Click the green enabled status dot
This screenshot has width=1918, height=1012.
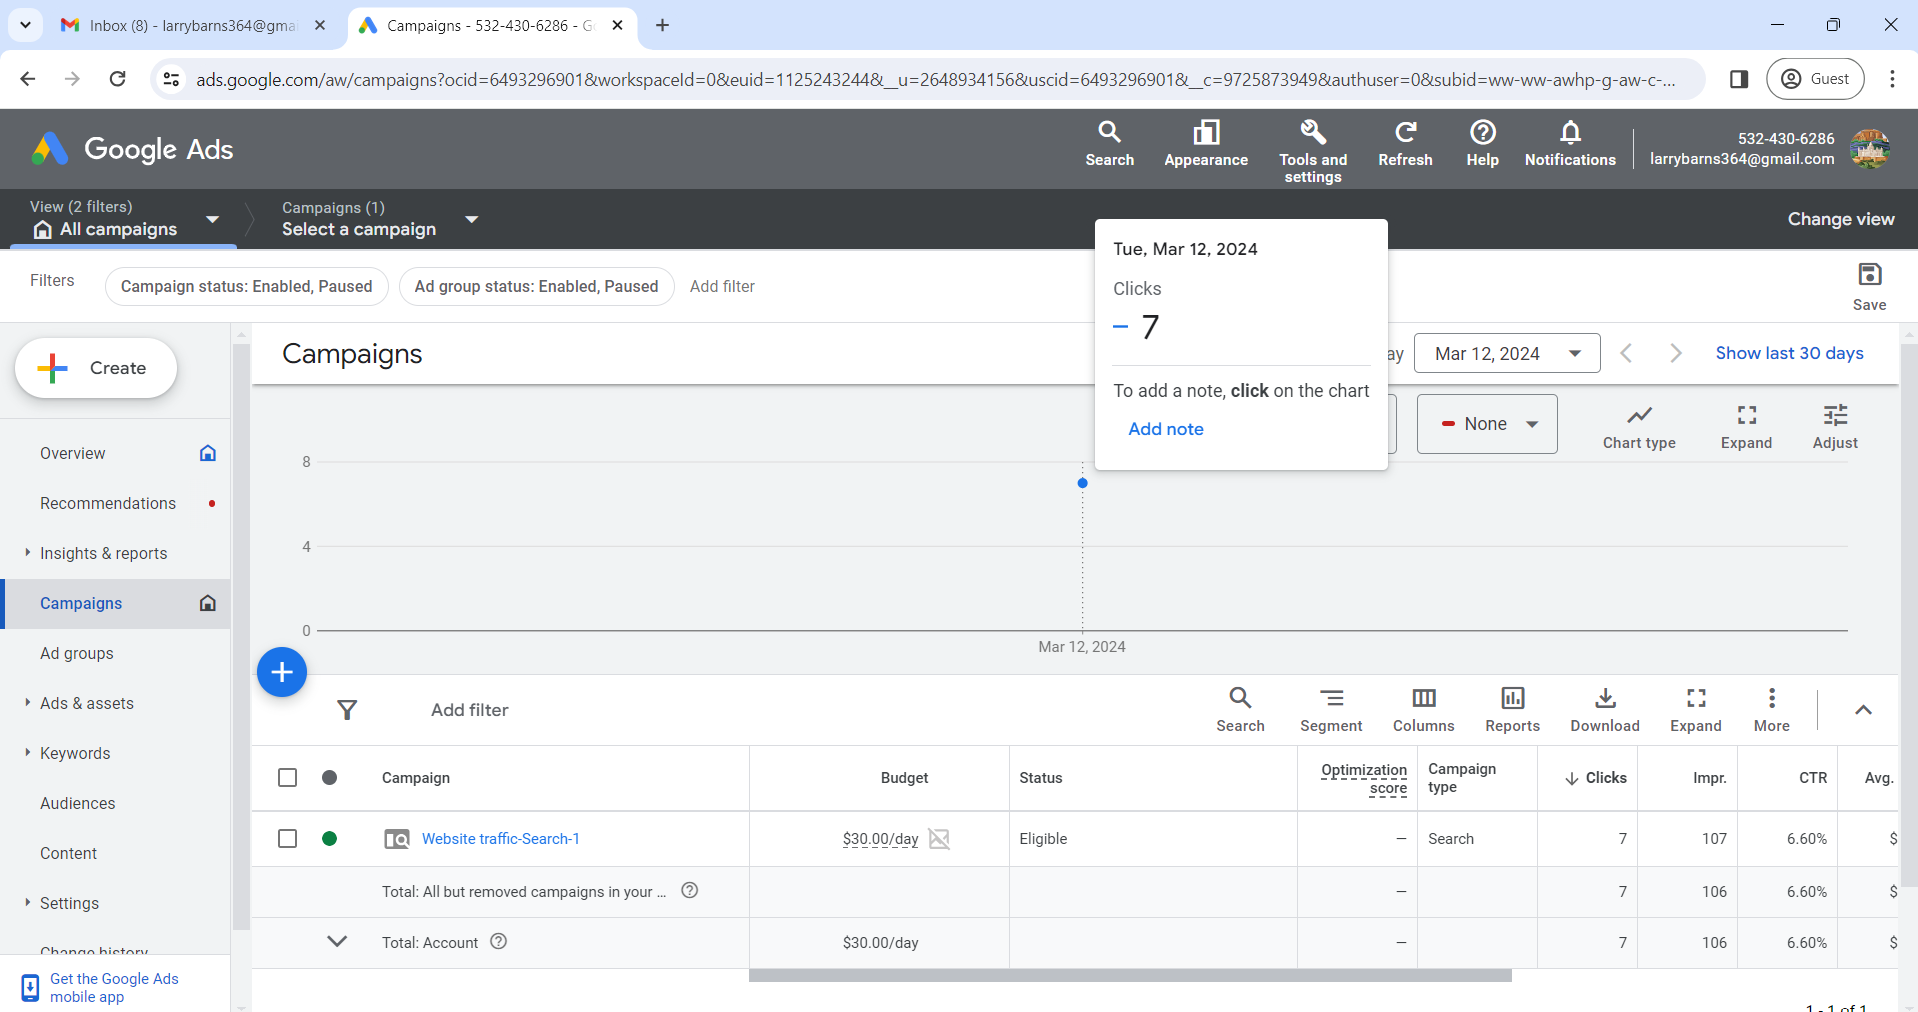click(330, 838)
